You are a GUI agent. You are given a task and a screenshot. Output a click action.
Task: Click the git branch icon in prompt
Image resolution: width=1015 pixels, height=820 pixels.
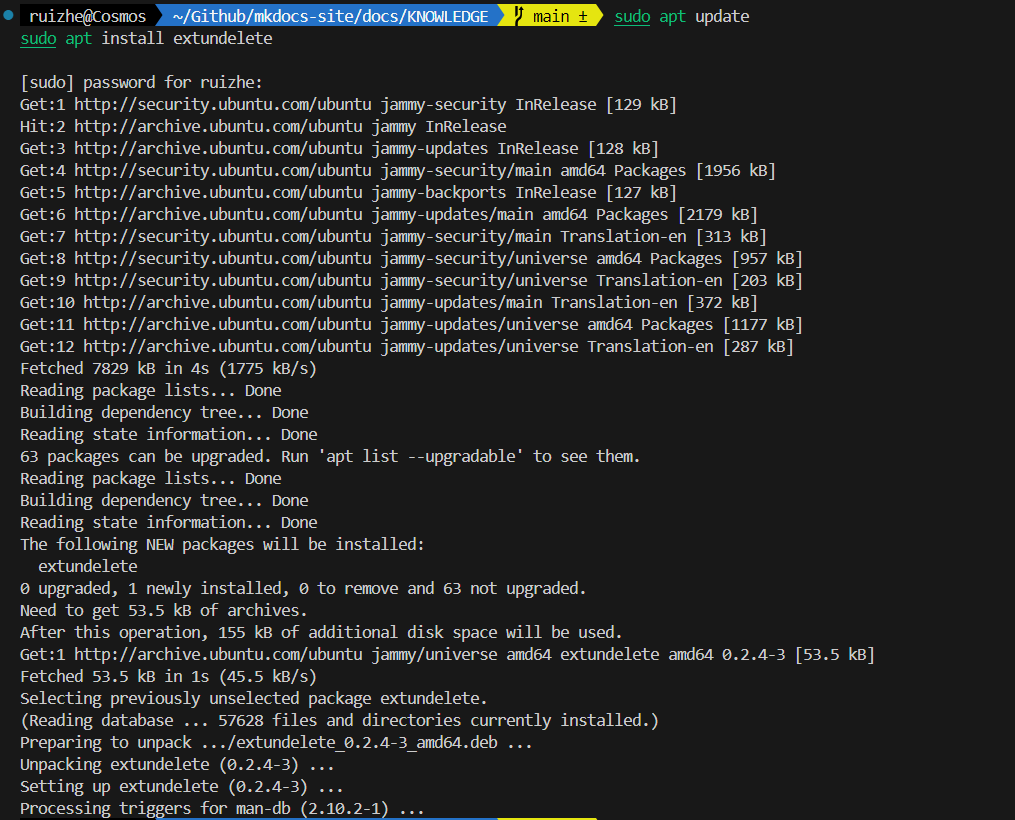tap(518, 16)
